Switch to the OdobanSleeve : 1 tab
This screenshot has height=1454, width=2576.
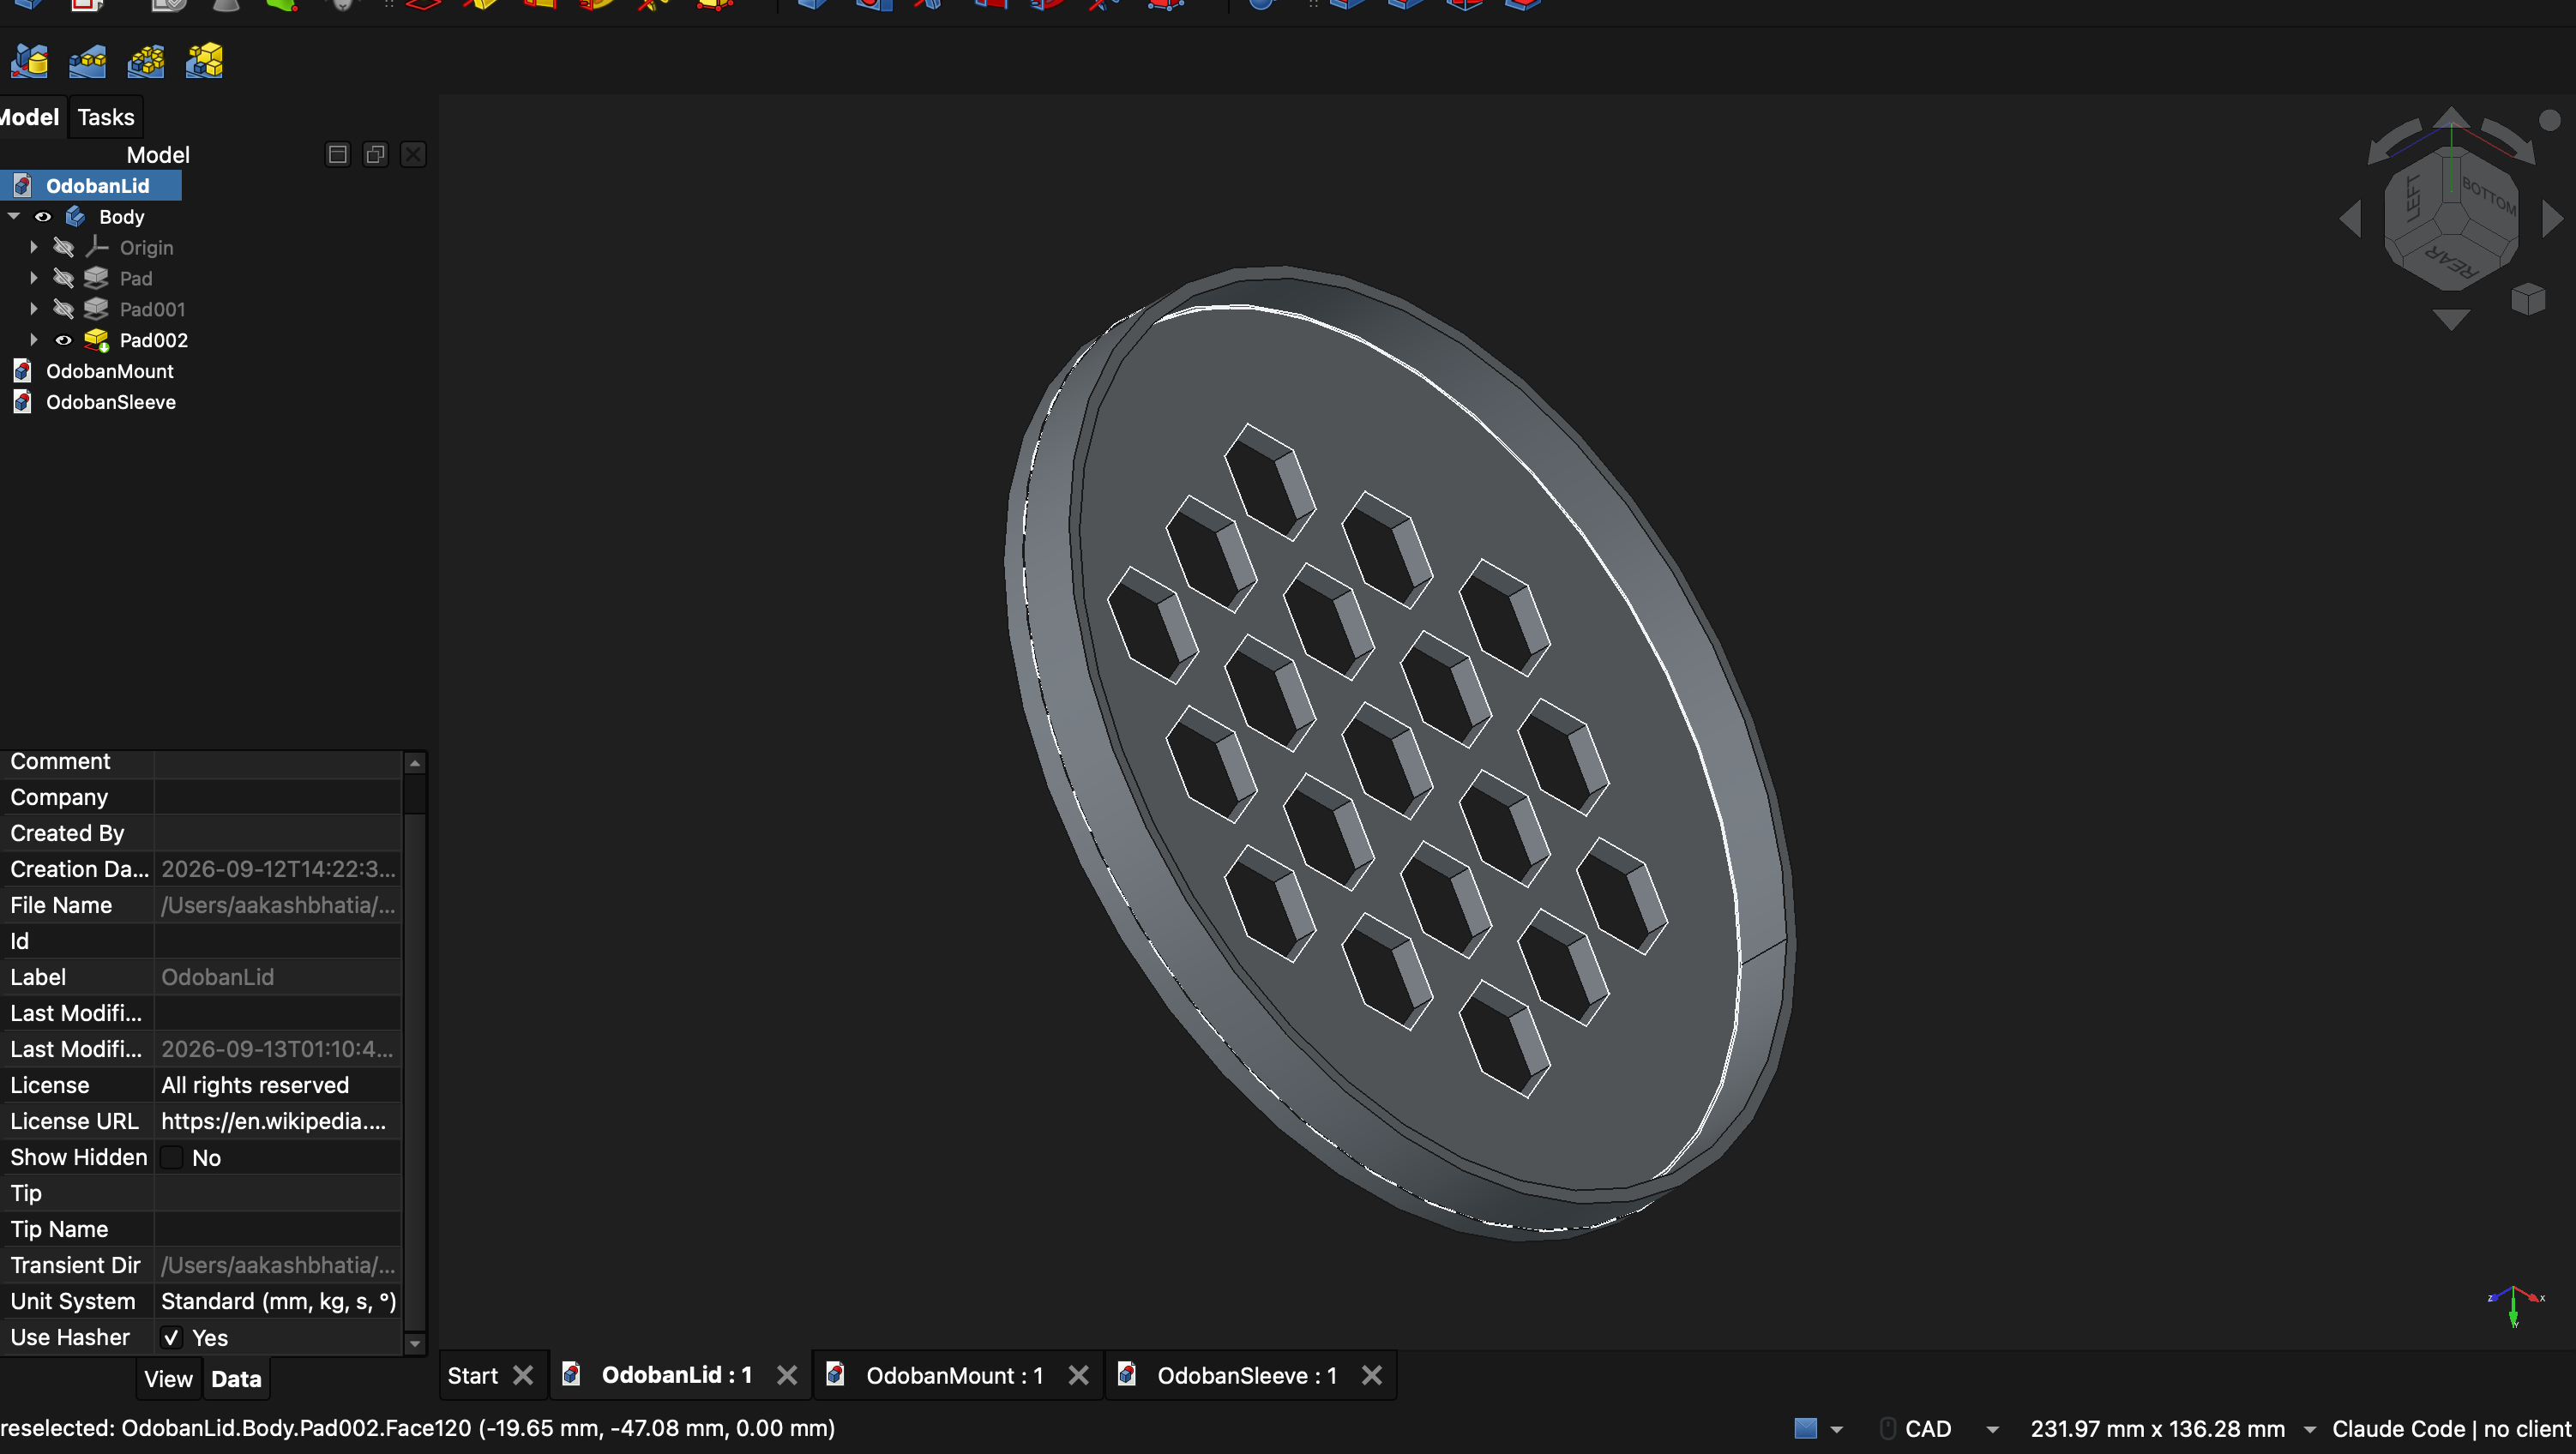(1247, 1376)
